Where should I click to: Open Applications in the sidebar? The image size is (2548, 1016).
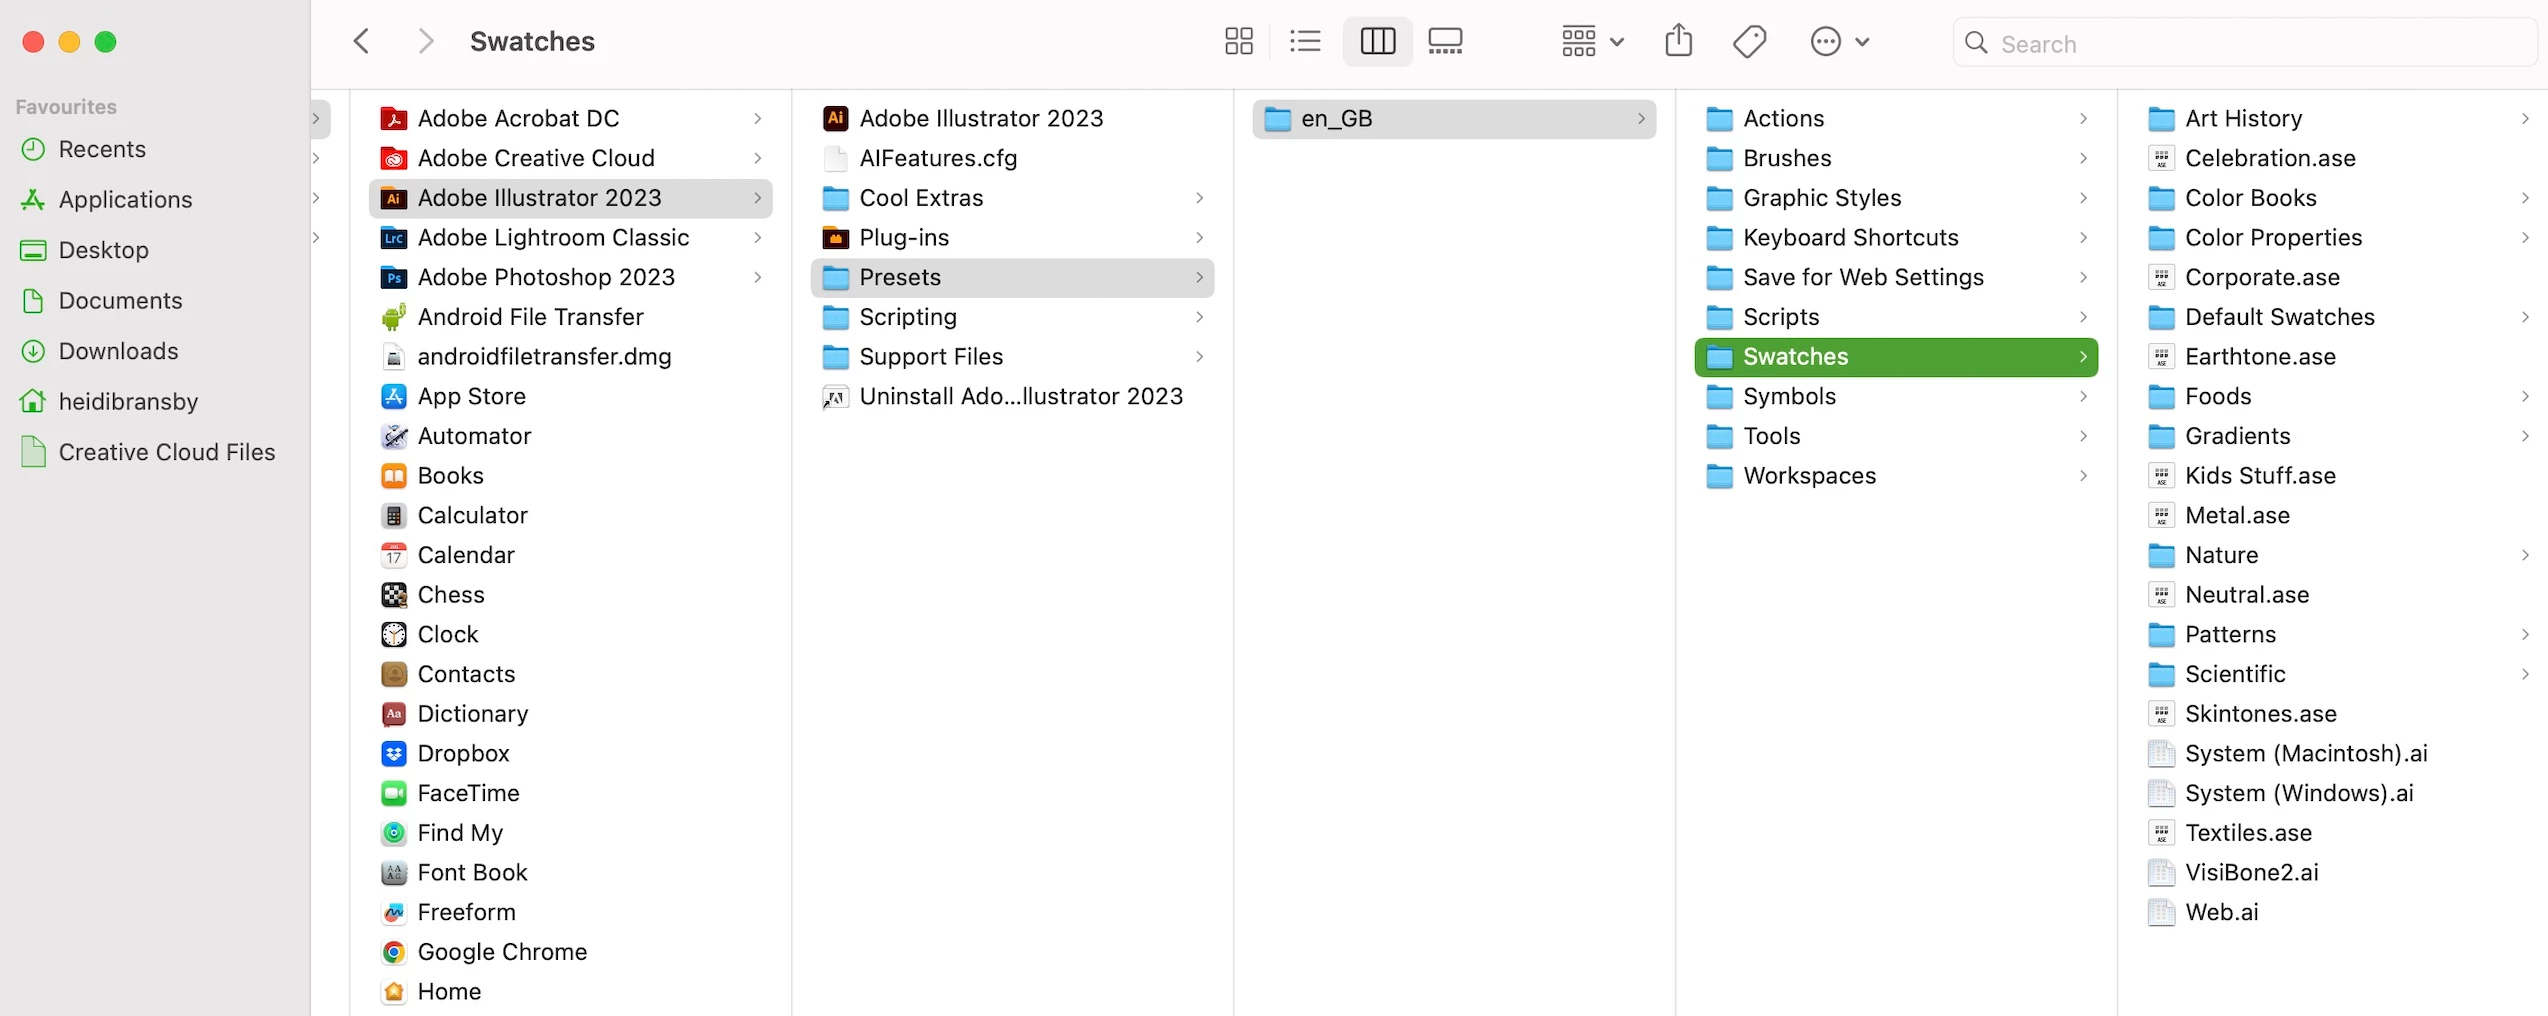click(x=125, y=200)
